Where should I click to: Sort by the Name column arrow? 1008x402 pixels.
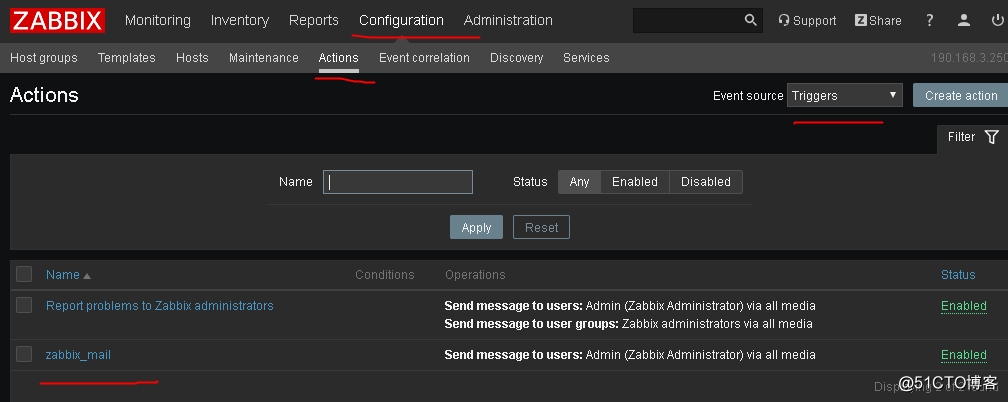tap(87, 275)
